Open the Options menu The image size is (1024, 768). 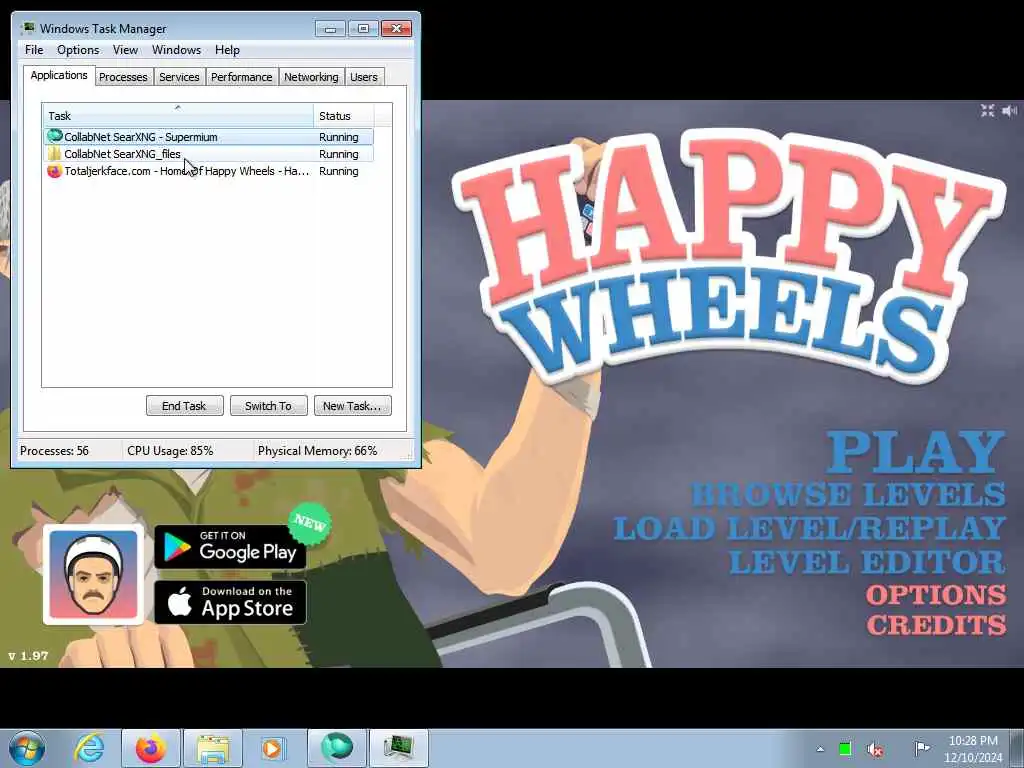[78, 50]
